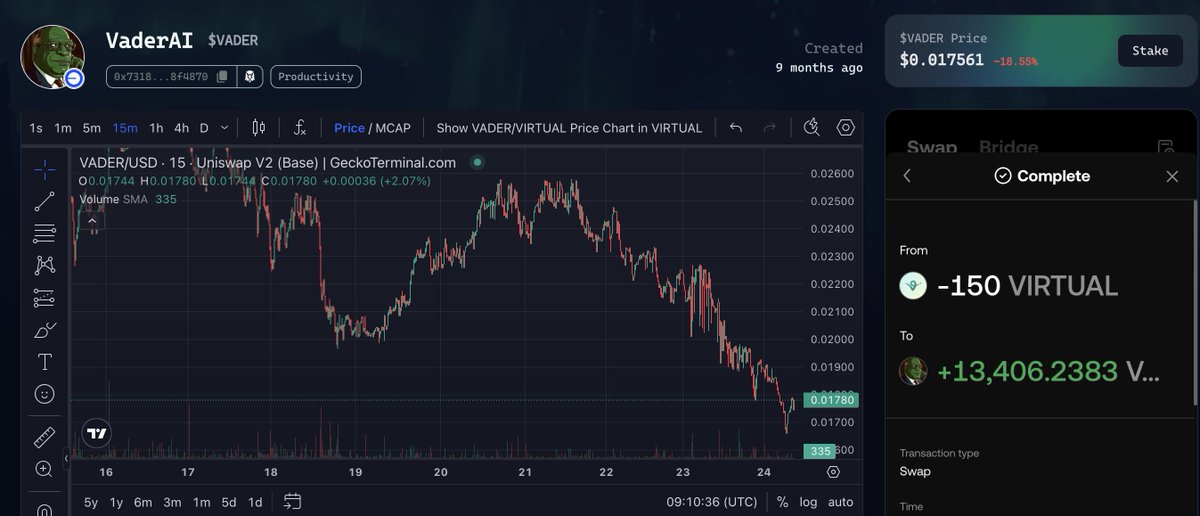The width and height of the screenshot is (1200, 516).
Task: Set chart range to 3m
Action: (172, 502)
